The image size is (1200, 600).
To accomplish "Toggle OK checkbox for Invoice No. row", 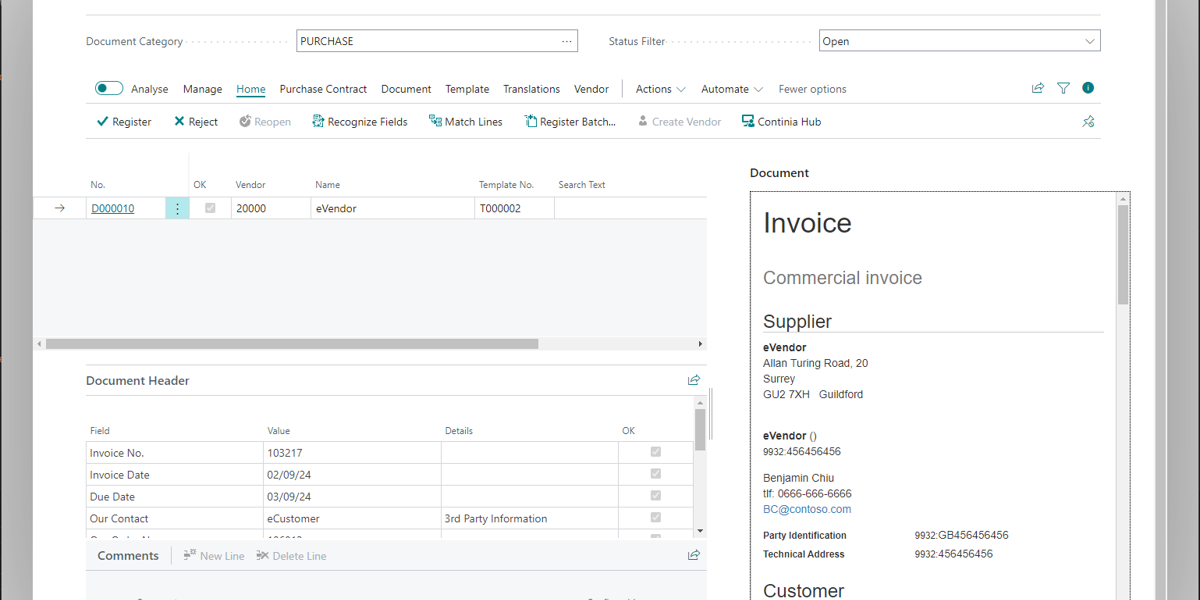I will click(656, 452).
